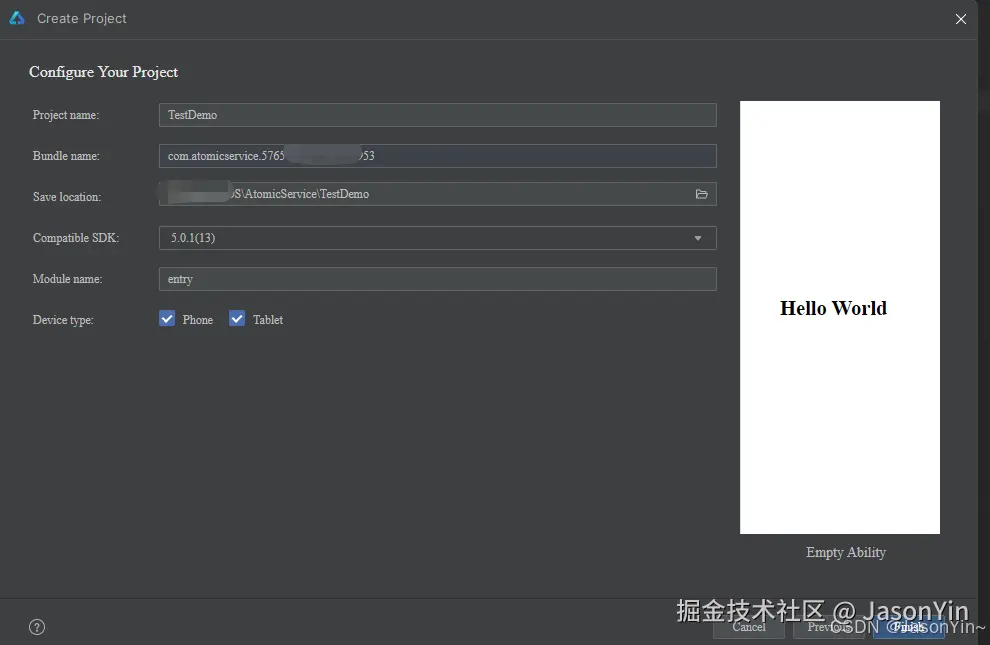
Task: Click the Project name field showing TestDemo
Action: (x=437, y=115)
